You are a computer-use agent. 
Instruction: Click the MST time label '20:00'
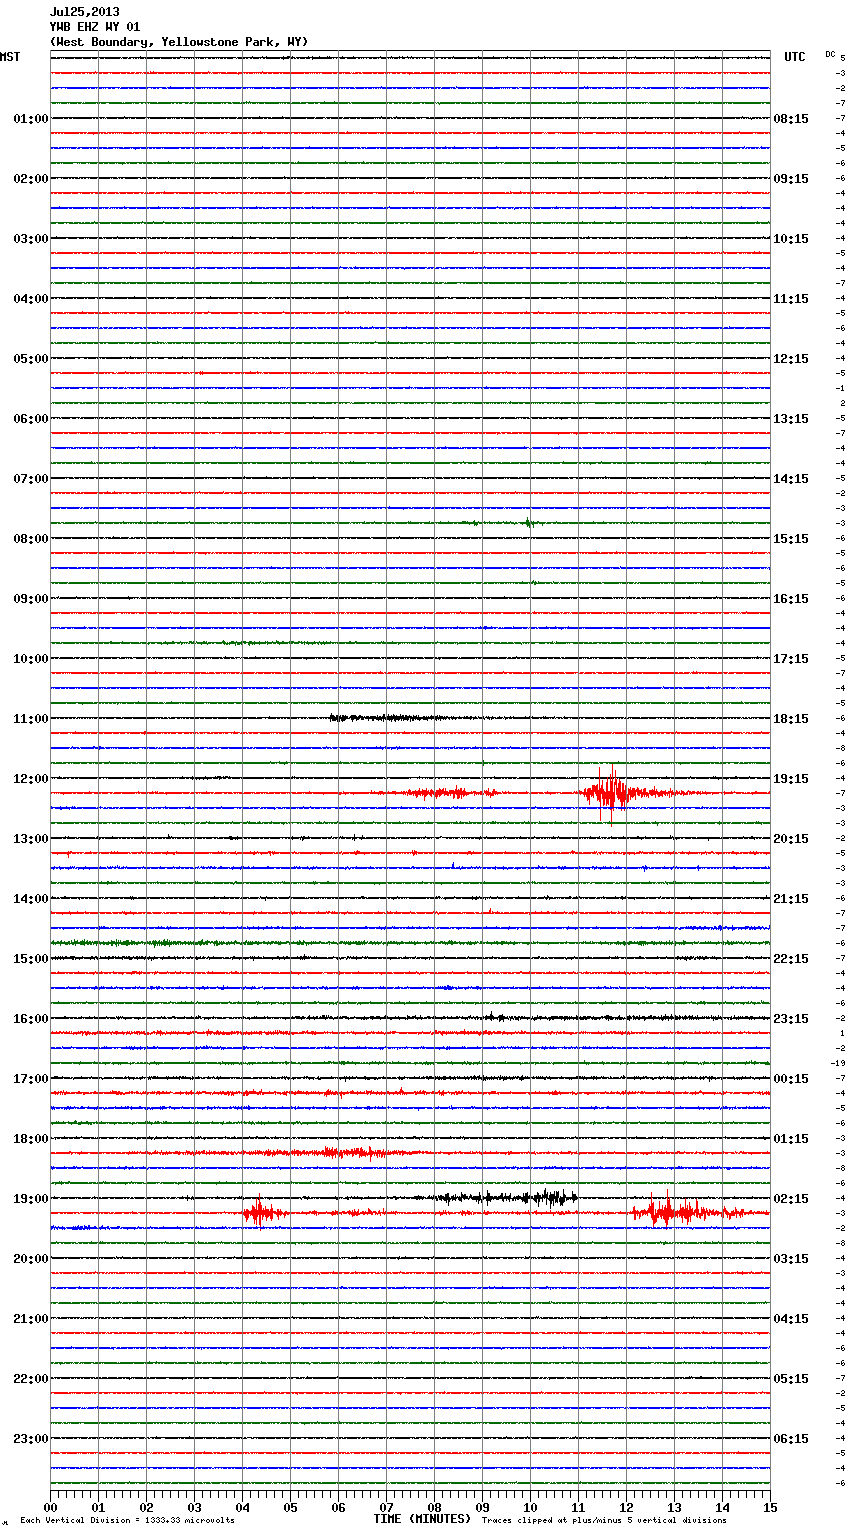coord(31,1259)
